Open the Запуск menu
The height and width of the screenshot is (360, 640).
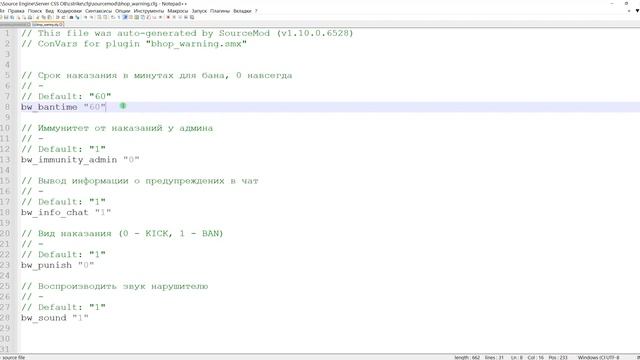coord(199,11)
